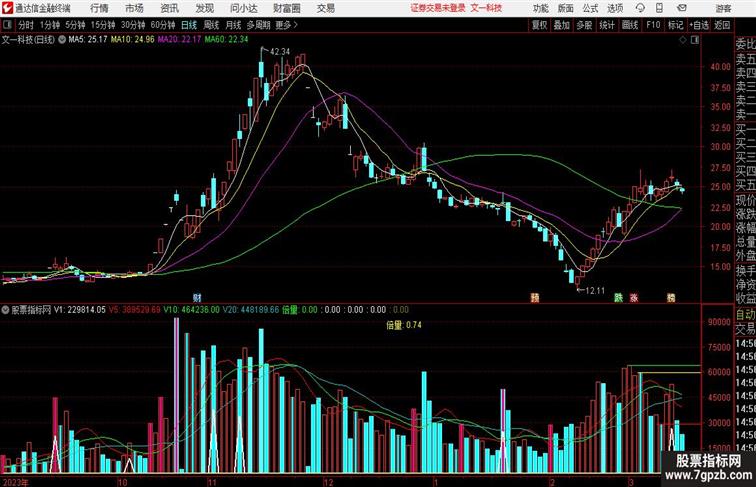Toggle the side panel icon beside diamond
Viewport: 756px width, 487px height.
695,40
